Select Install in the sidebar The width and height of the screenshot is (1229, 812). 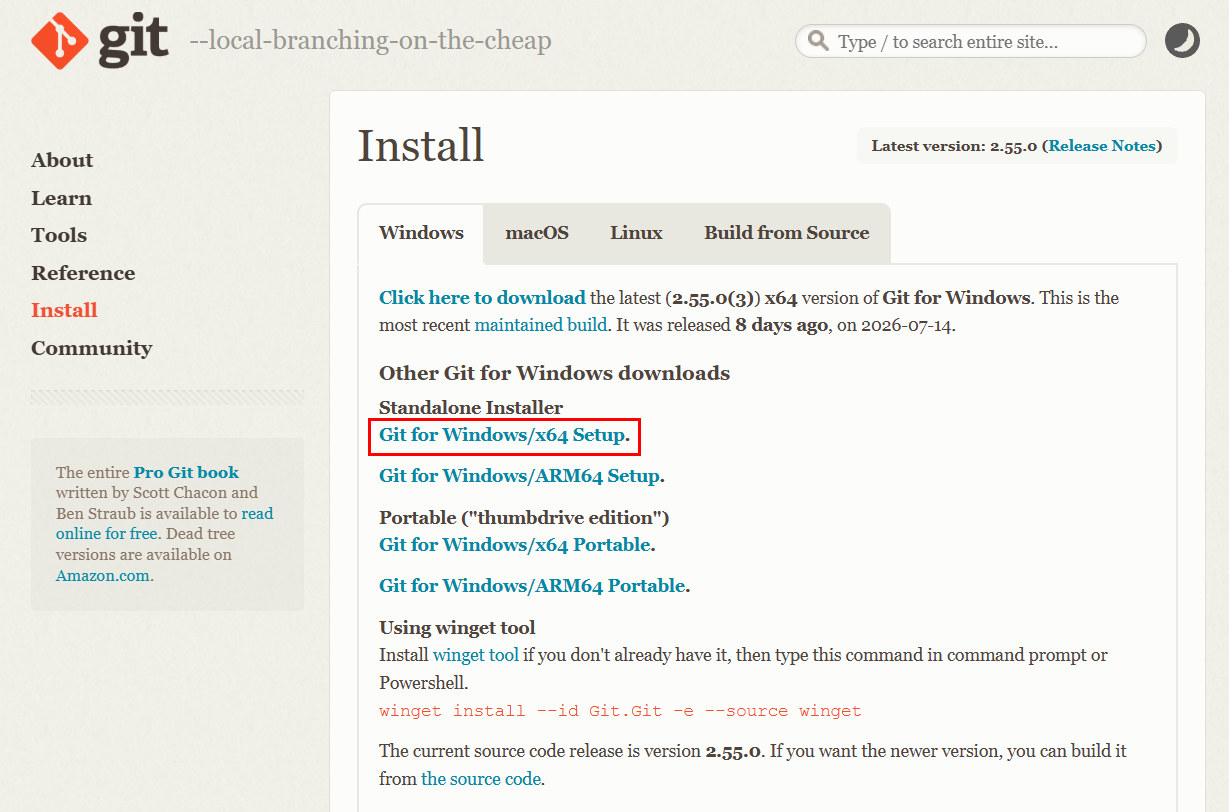tap(64, 310)
